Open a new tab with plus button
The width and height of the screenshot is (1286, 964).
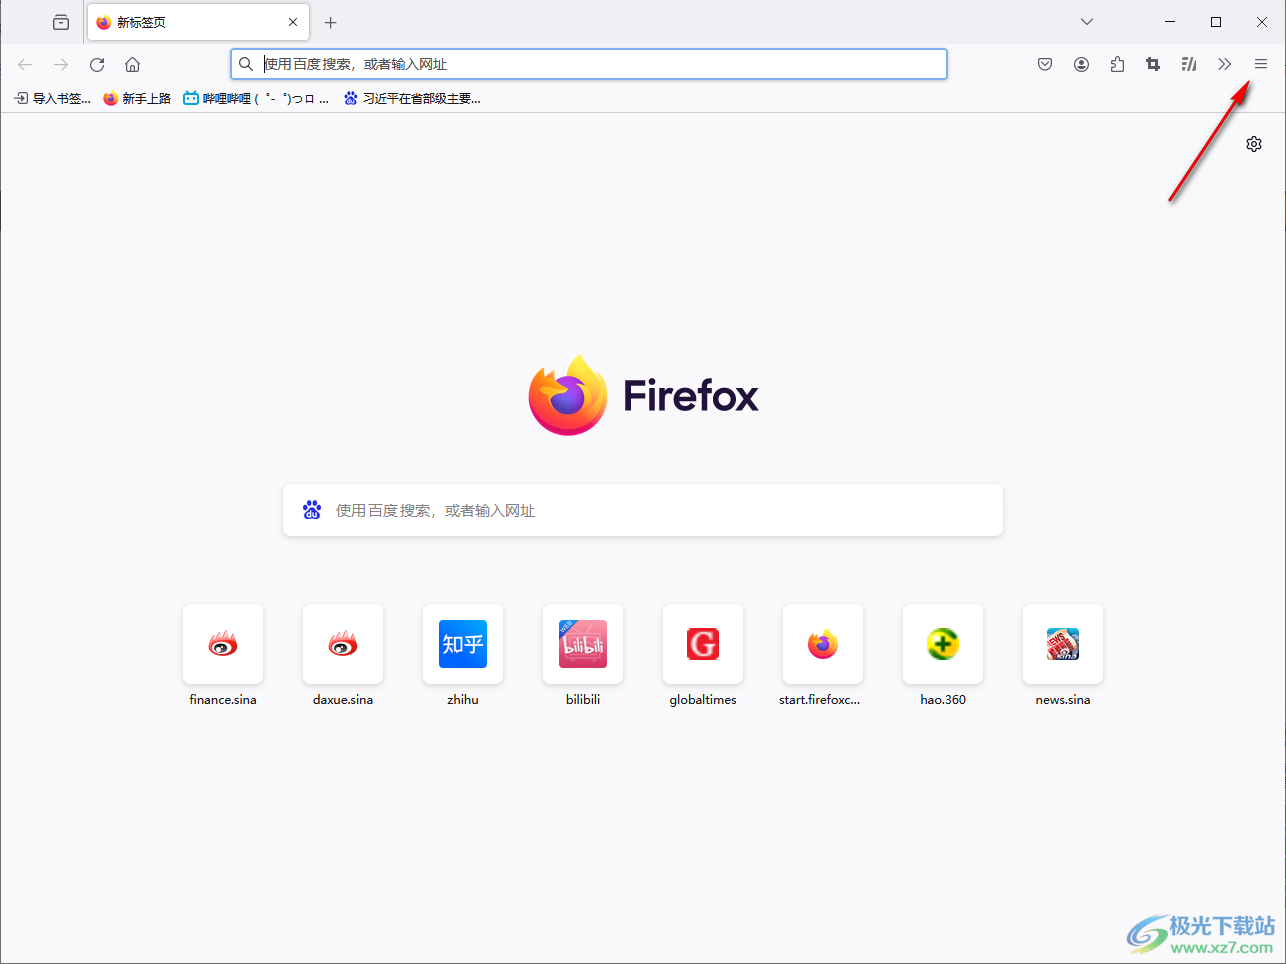331,22
